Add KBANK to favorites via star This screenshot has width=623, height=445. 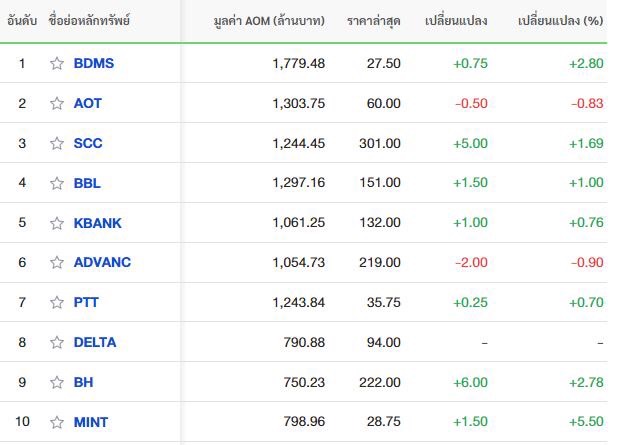click(x=57, y=223)
